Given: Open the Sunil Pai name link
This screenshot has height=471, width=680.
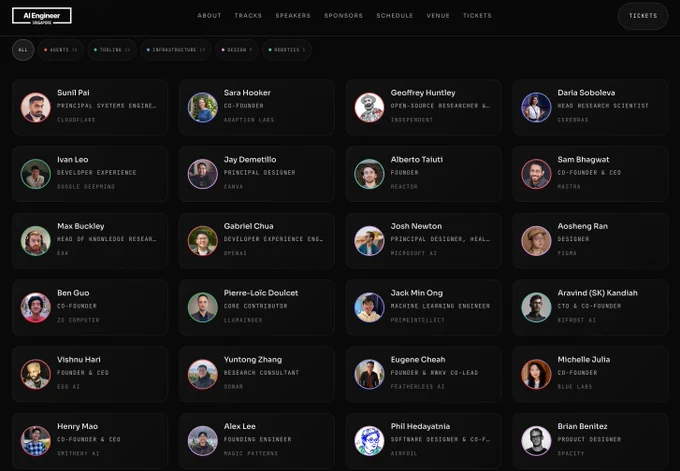Looking at the screenshot, I should click(73, 92).
